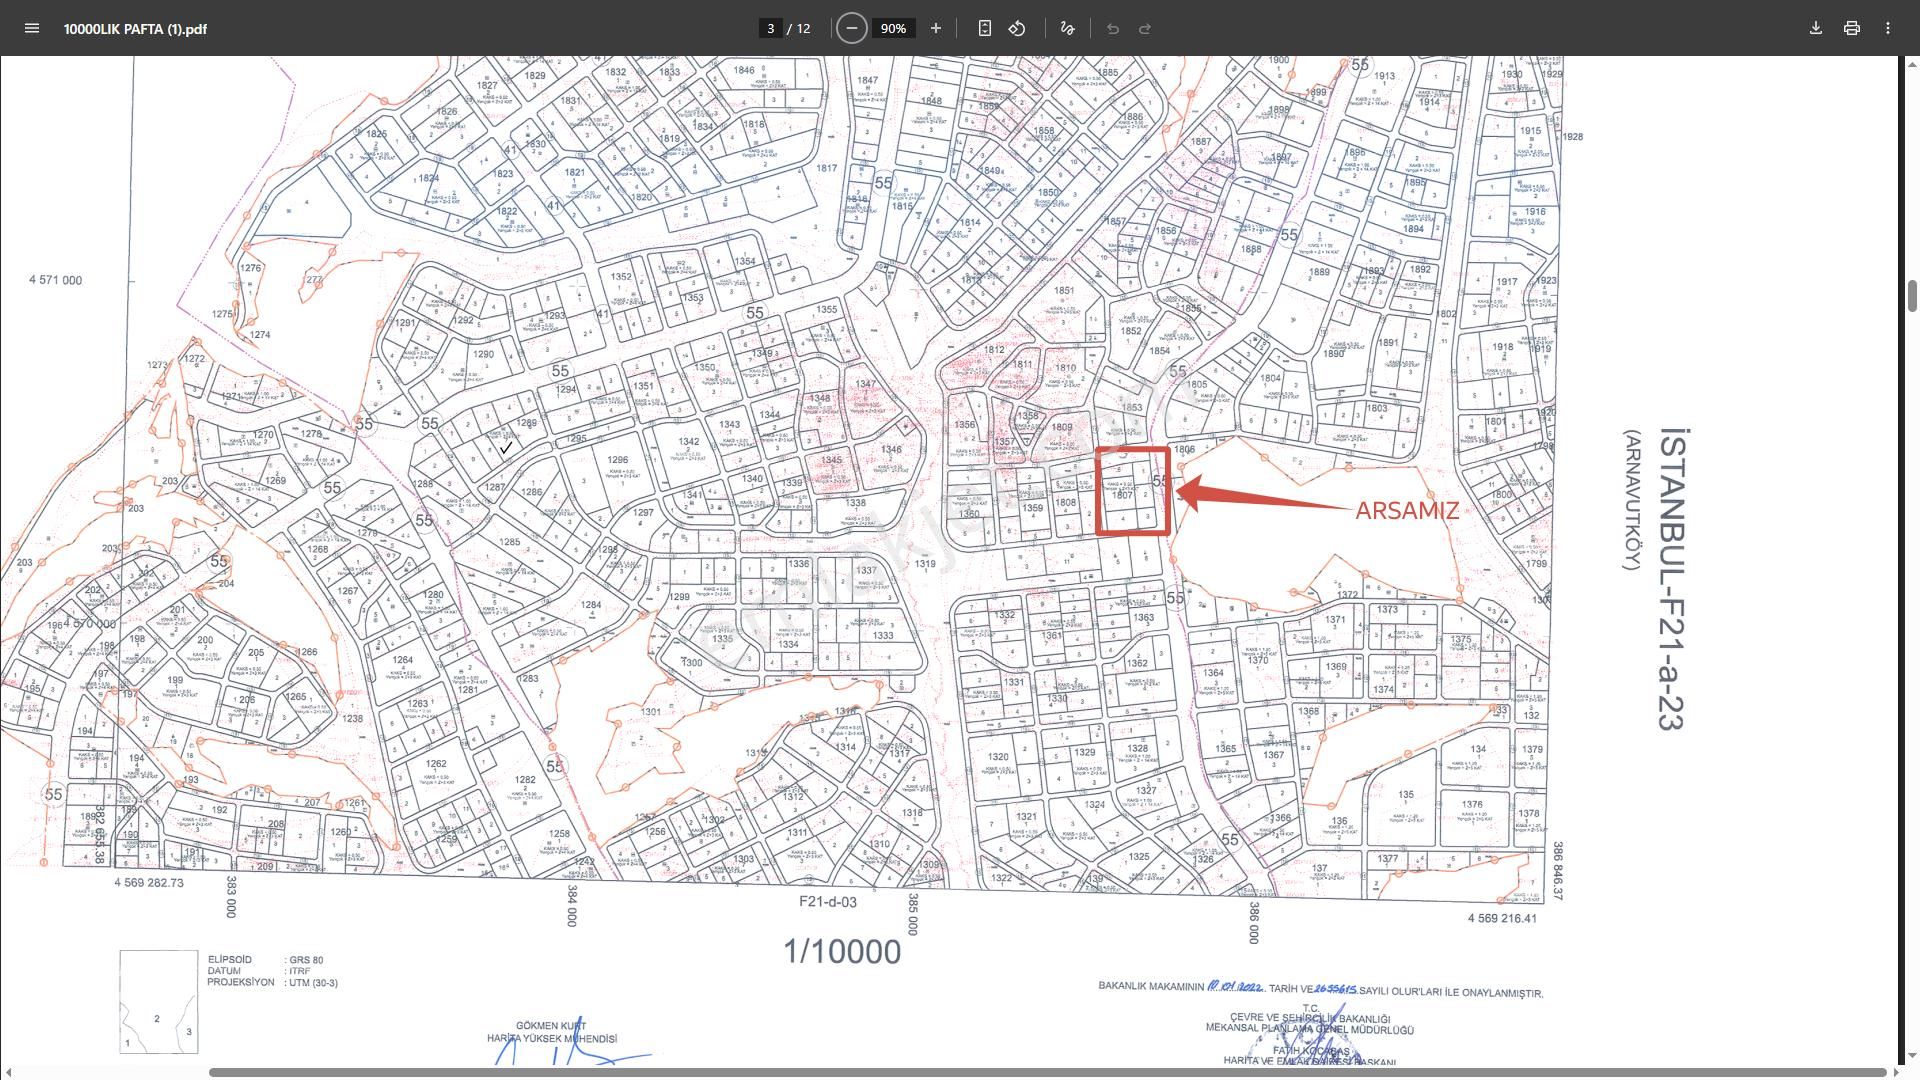1920x1080 pixels.
Task: Print the document using the printer icon
Action: [x=1852, y=28]
